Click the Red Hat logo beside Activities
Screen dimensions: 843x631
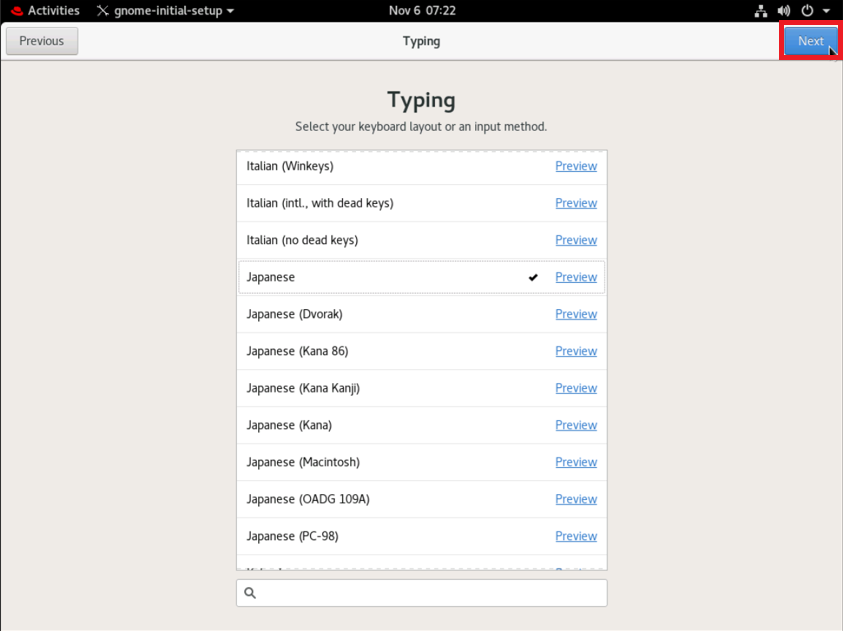point(17,11)
